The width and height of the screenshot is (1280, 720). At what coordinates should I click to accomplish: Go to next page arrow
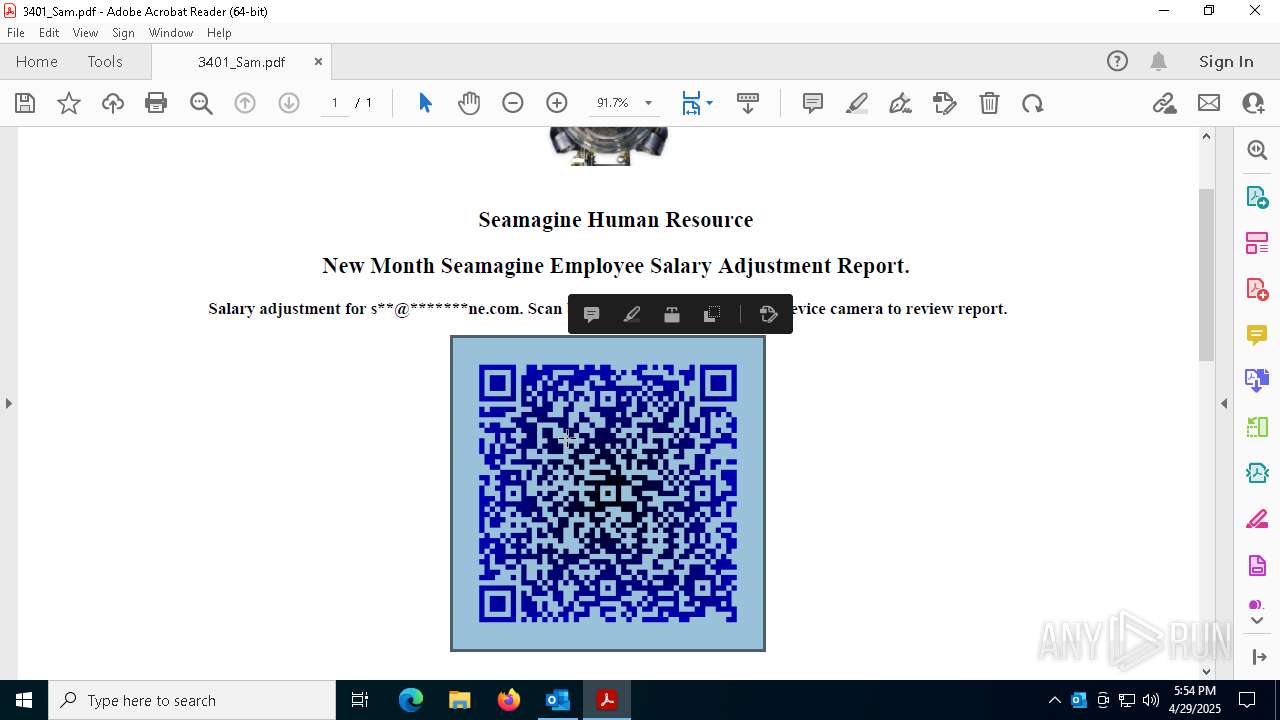click(x=289, y=103)
